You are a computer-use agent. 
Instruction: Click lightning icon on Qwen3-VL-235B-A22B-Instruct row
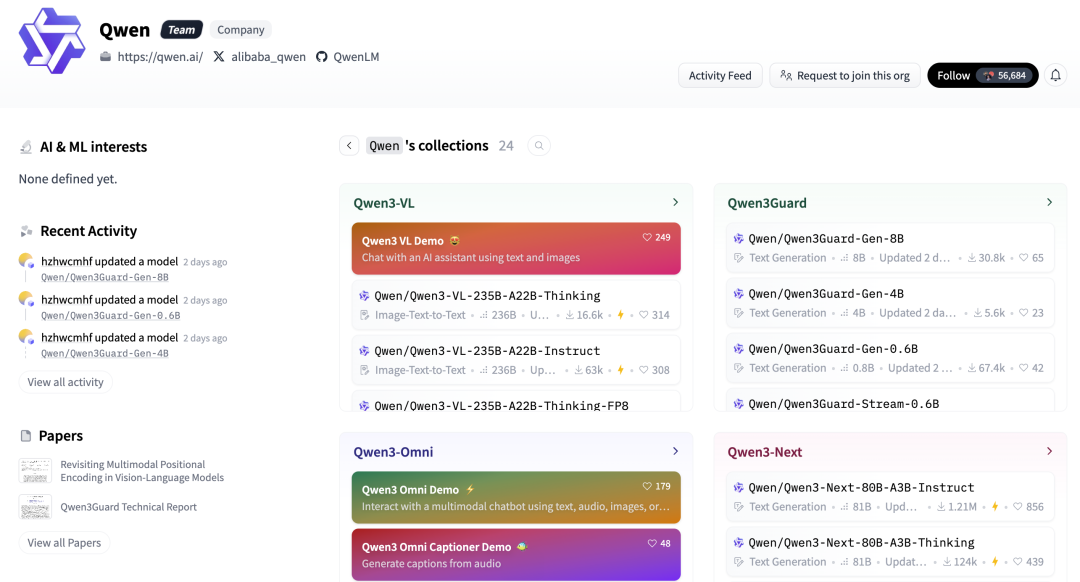point(621,370)
